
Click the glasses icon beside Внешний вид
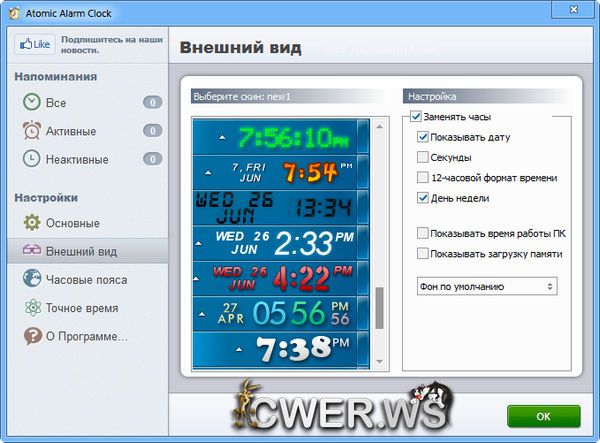coord(32,251)
